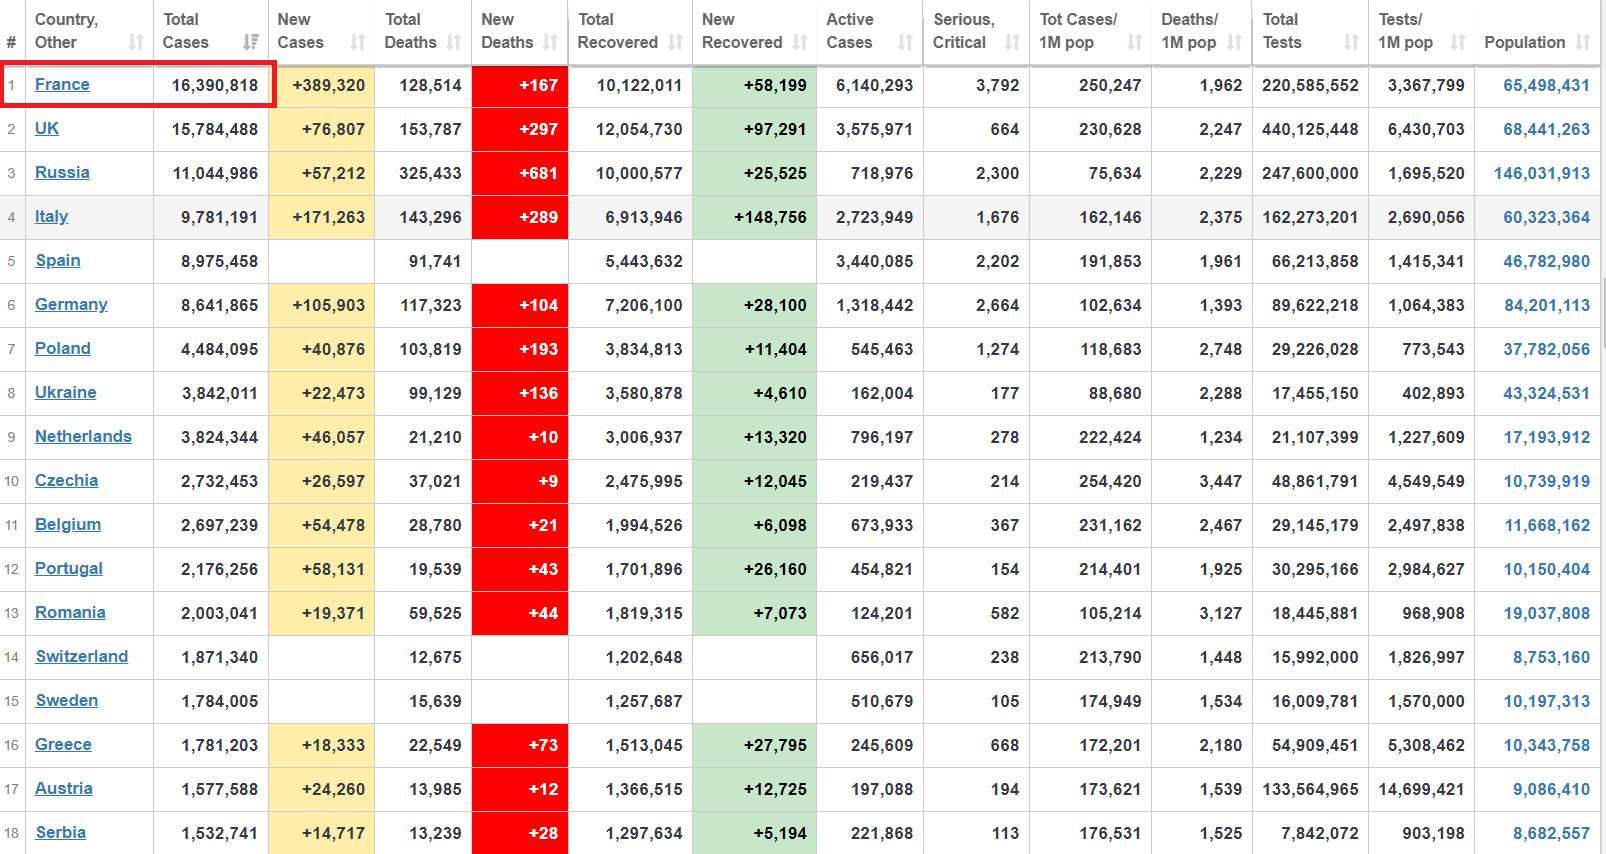Open Serbia population link 8,682,557

click(x=1551, y=833)
